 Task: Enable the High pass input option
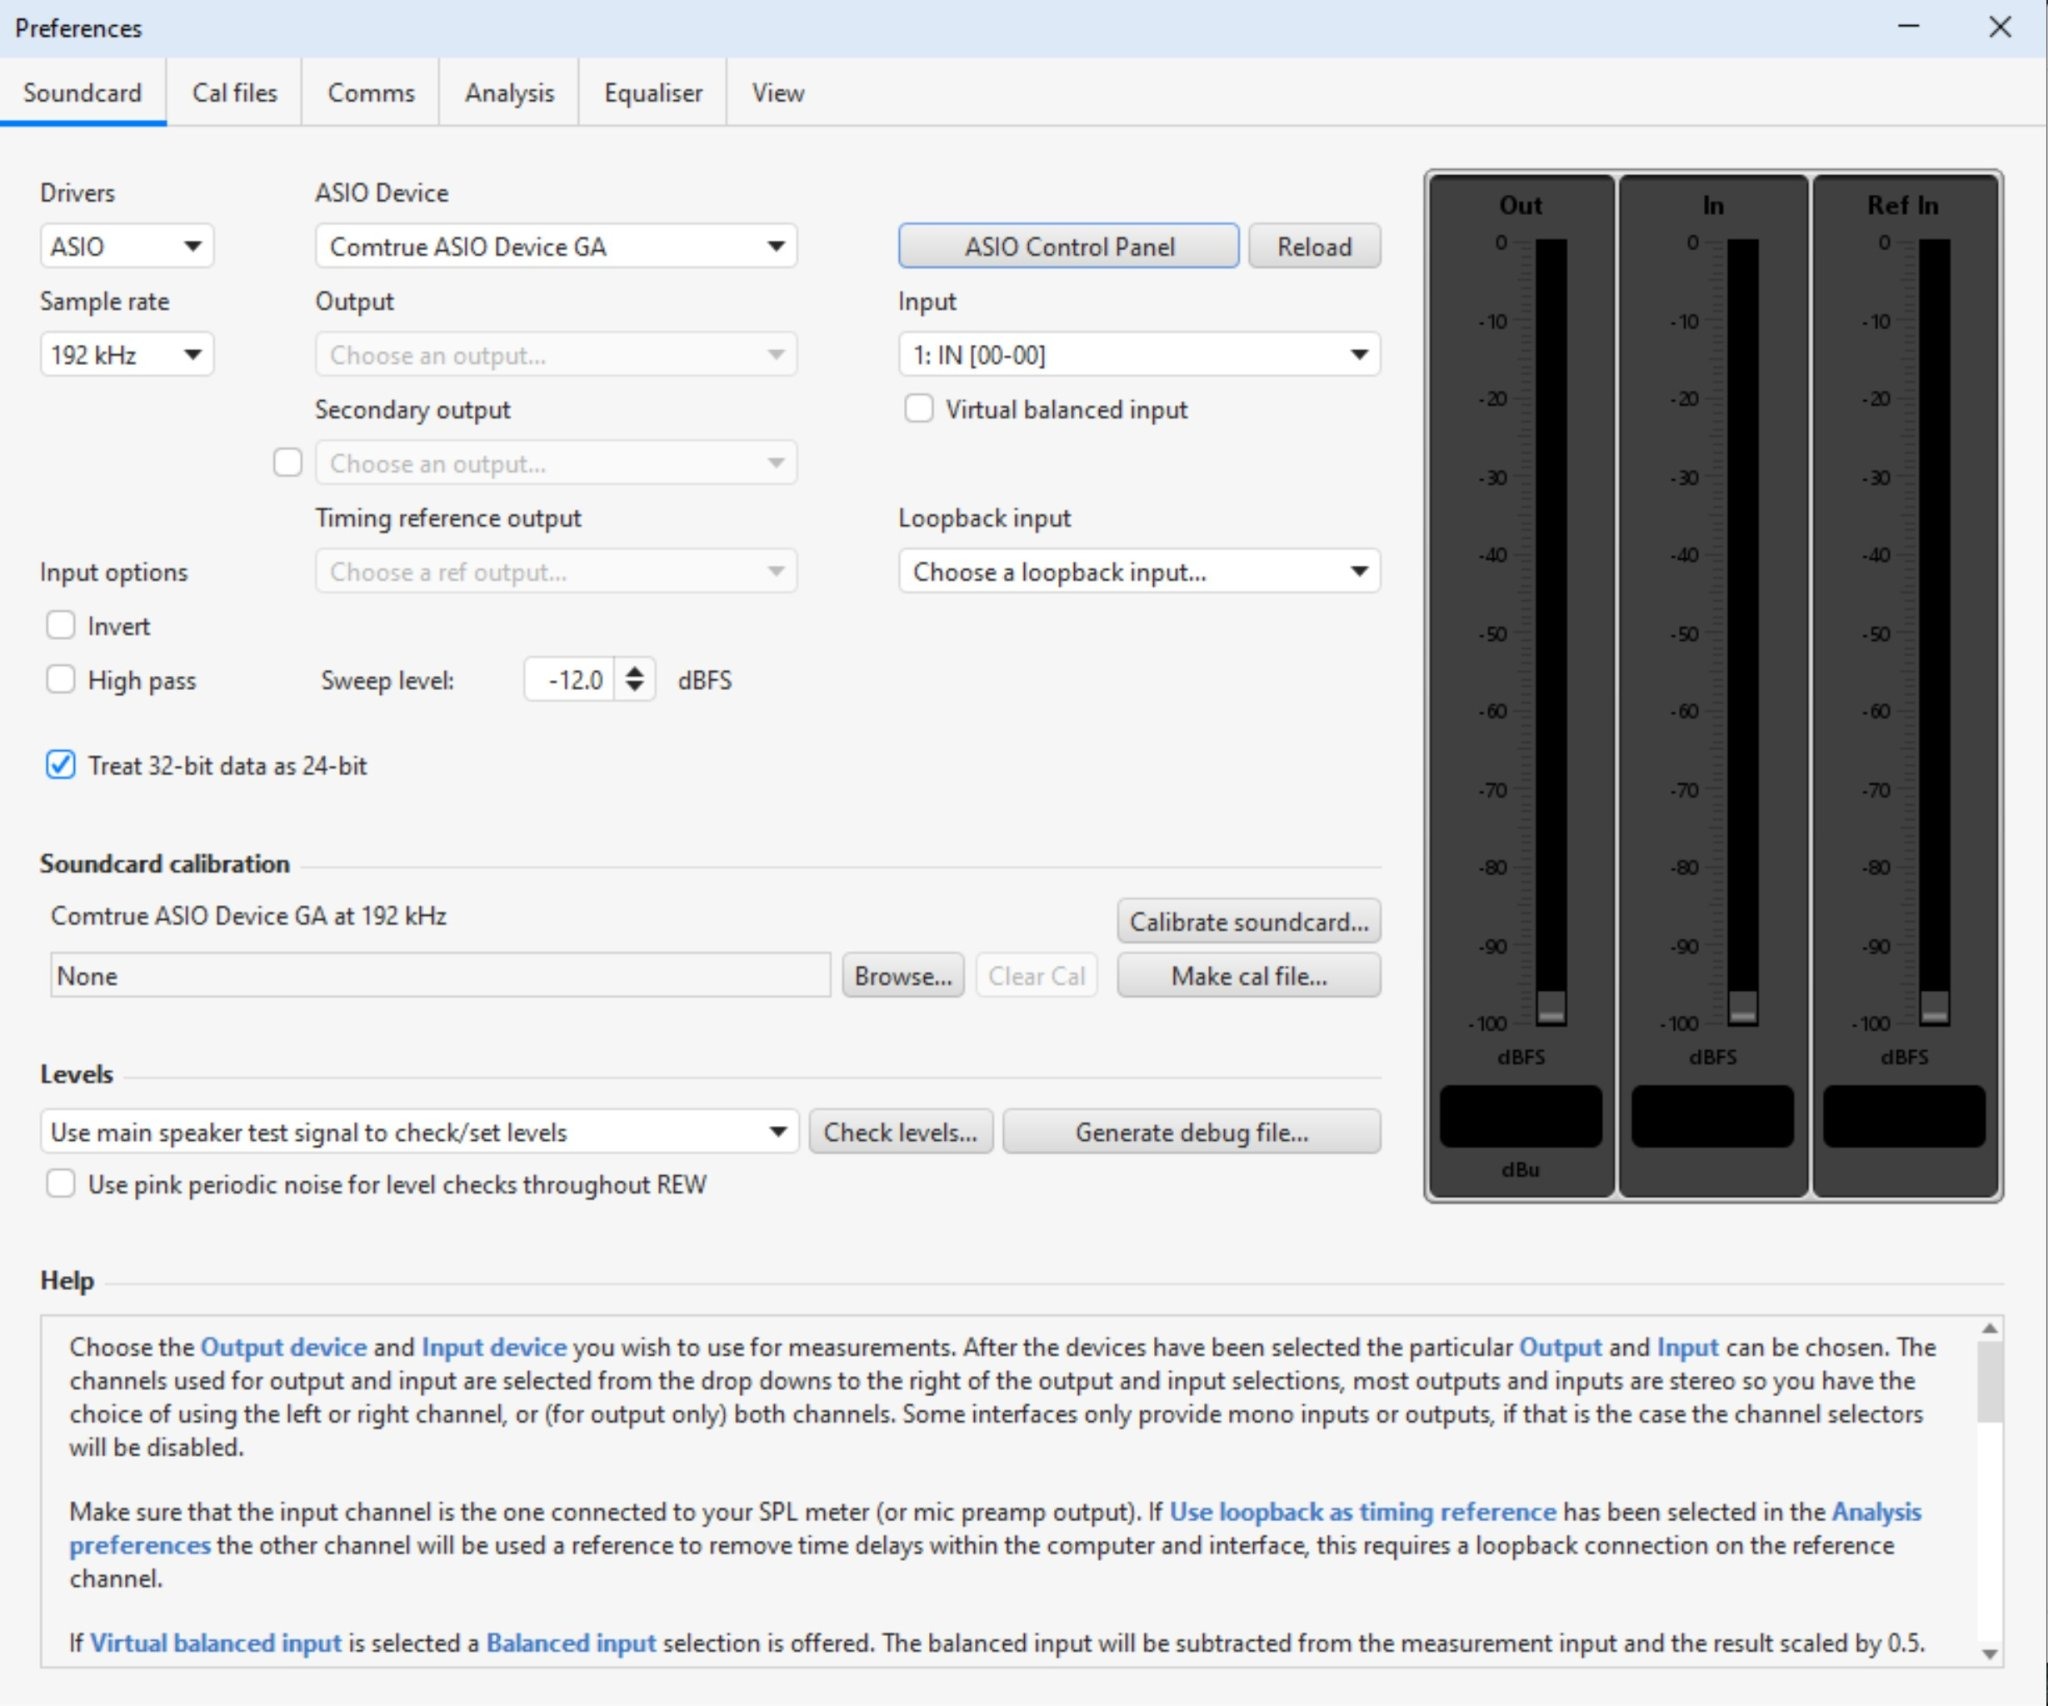coord(61,679)
